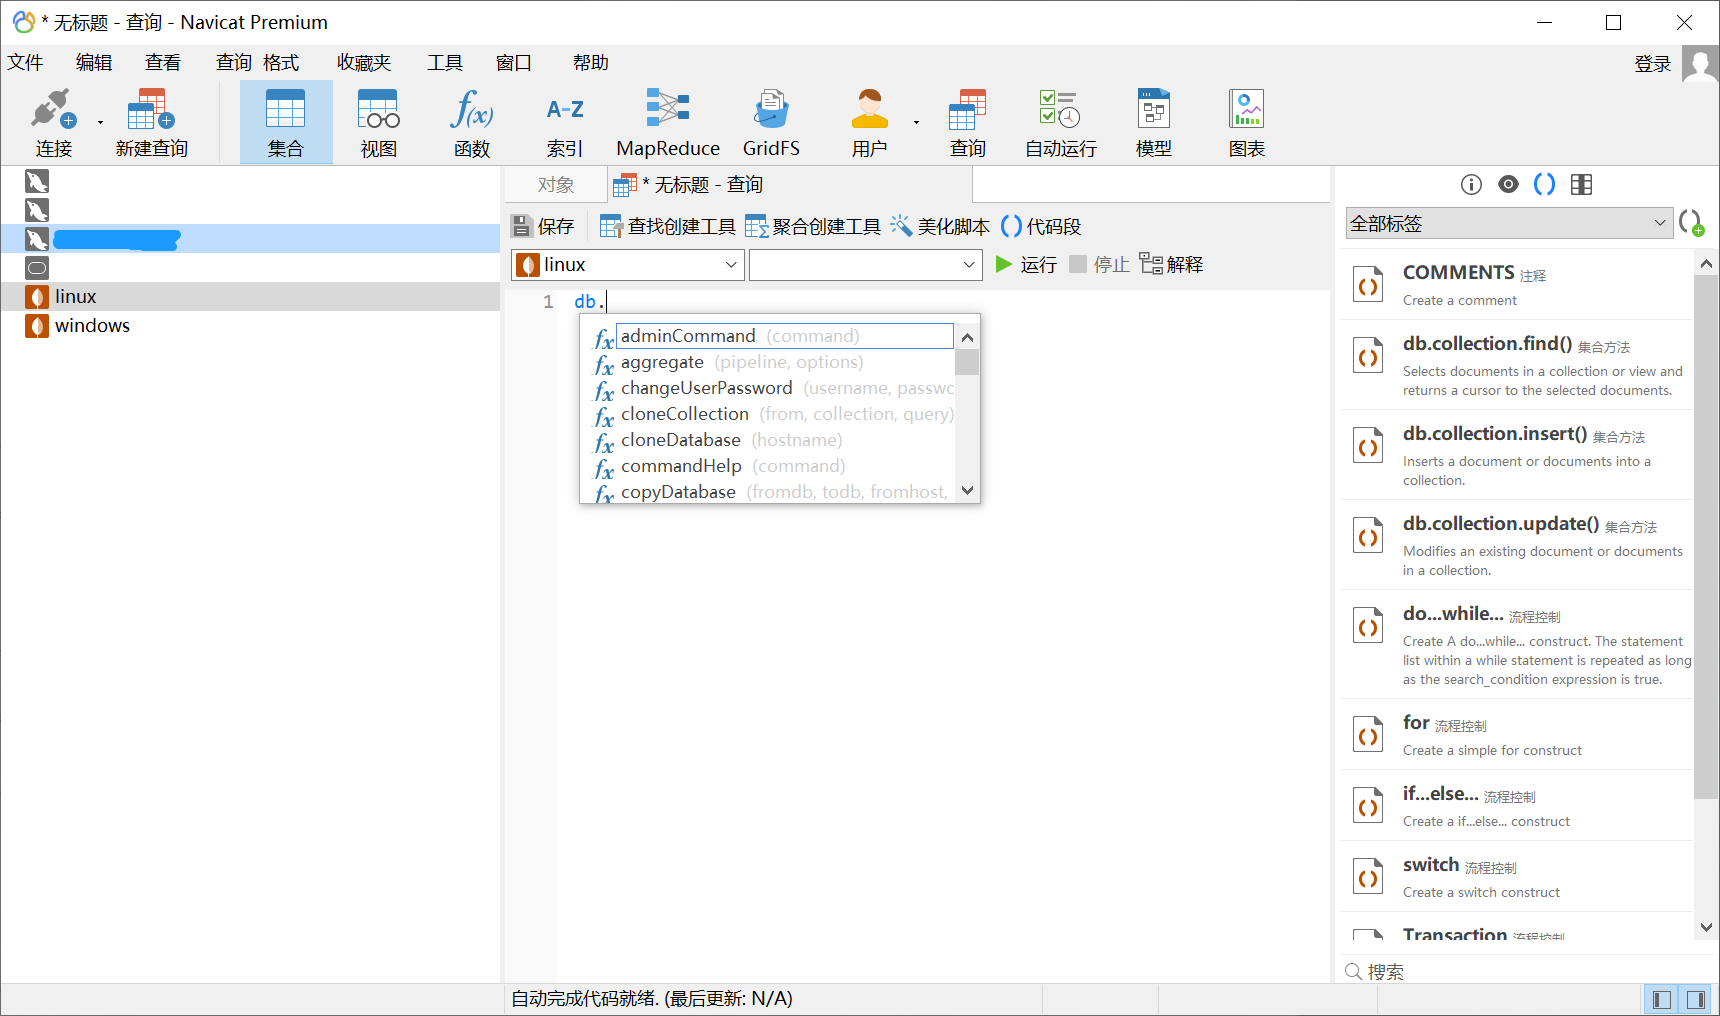
Task: Open the 文件 menu
Action: (x=26, y=63)
